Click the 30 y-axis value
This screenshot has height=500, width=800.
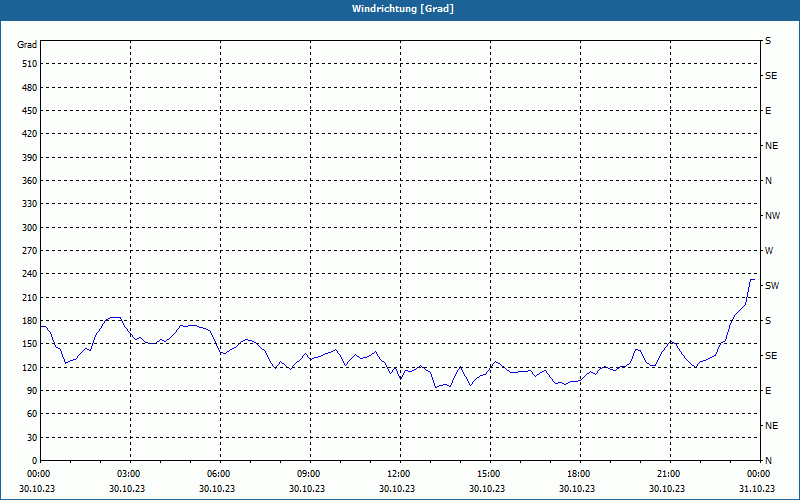pos(32,438)
